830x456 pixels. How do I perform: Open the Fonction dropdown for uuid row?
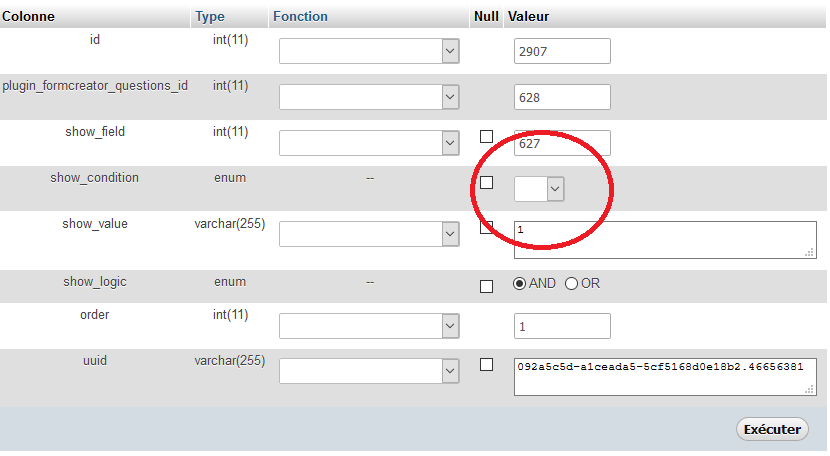(x=369, y=371)
